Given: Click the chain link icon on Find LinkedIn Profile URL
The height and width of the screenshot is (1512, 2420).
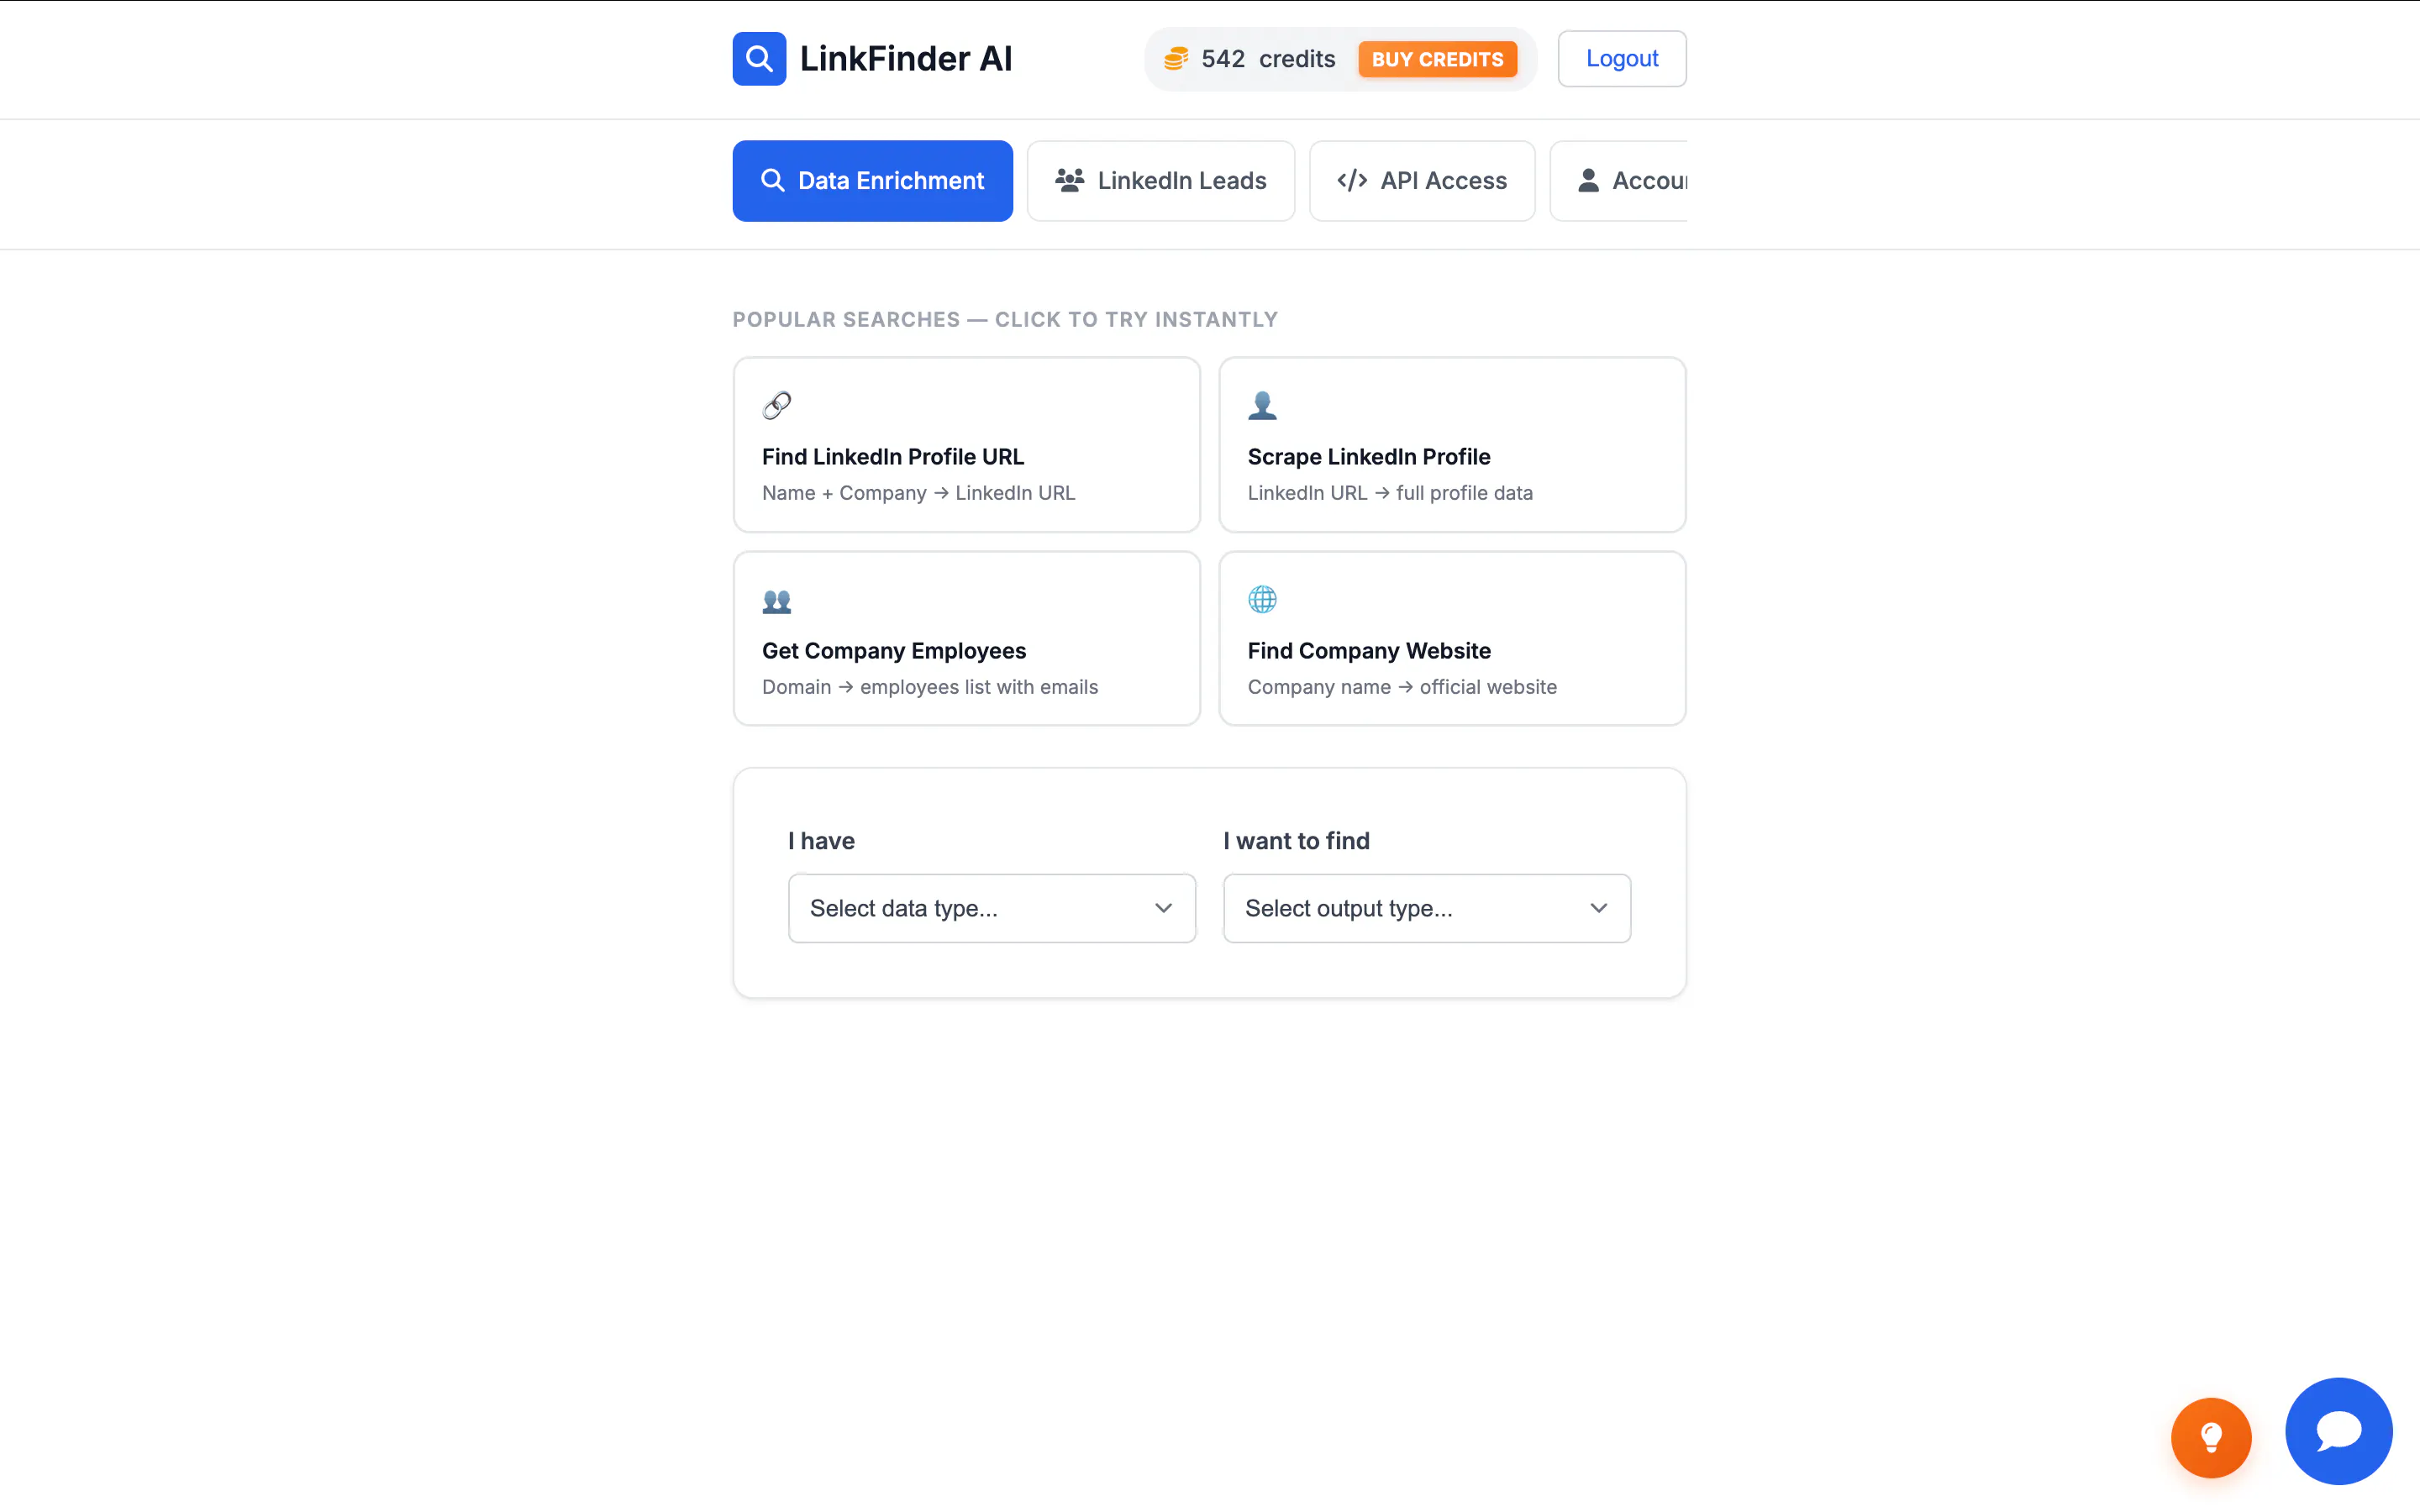Looking at the screenshot, I should click(x=777, y=405).
